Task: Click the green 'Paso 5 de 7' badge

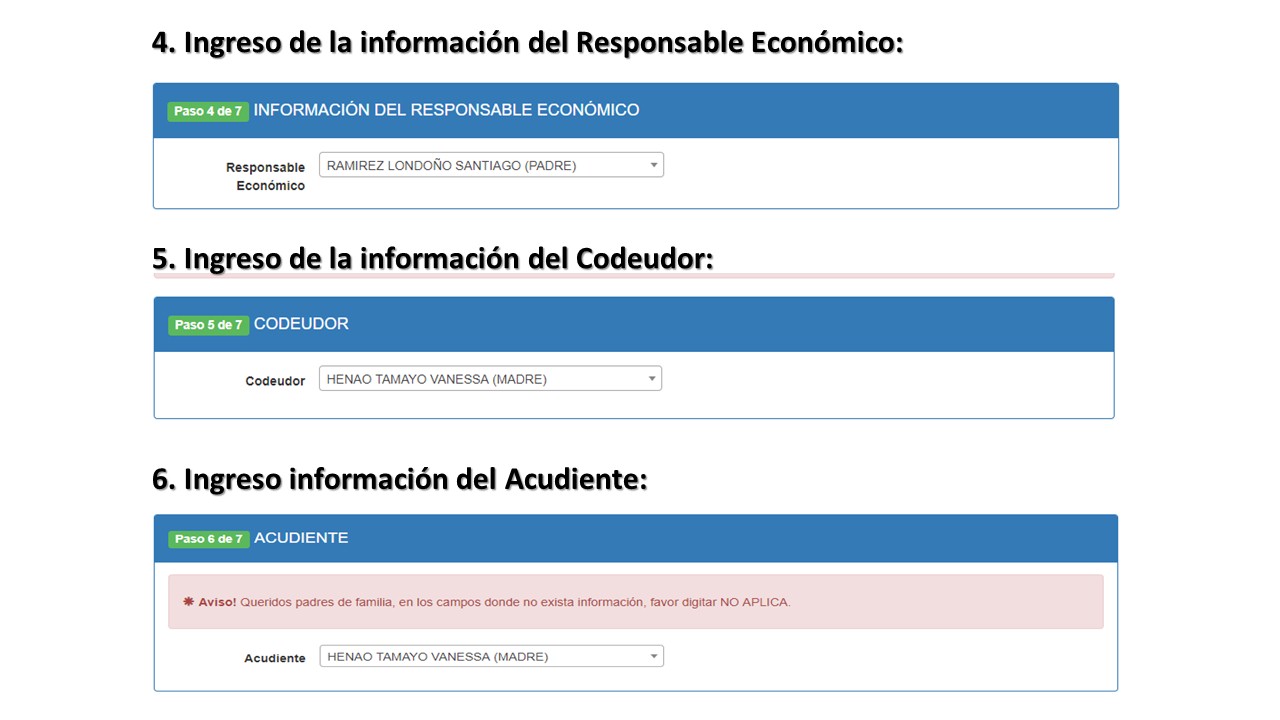Action: point(208,325)
